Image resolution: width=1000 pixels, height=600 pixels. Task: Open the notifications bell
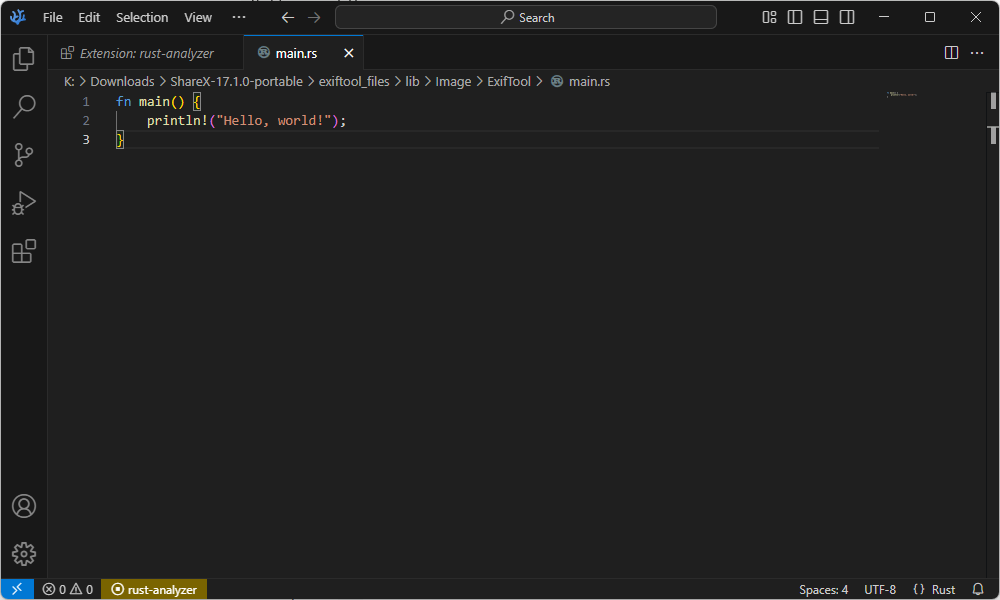coord(978,589)
